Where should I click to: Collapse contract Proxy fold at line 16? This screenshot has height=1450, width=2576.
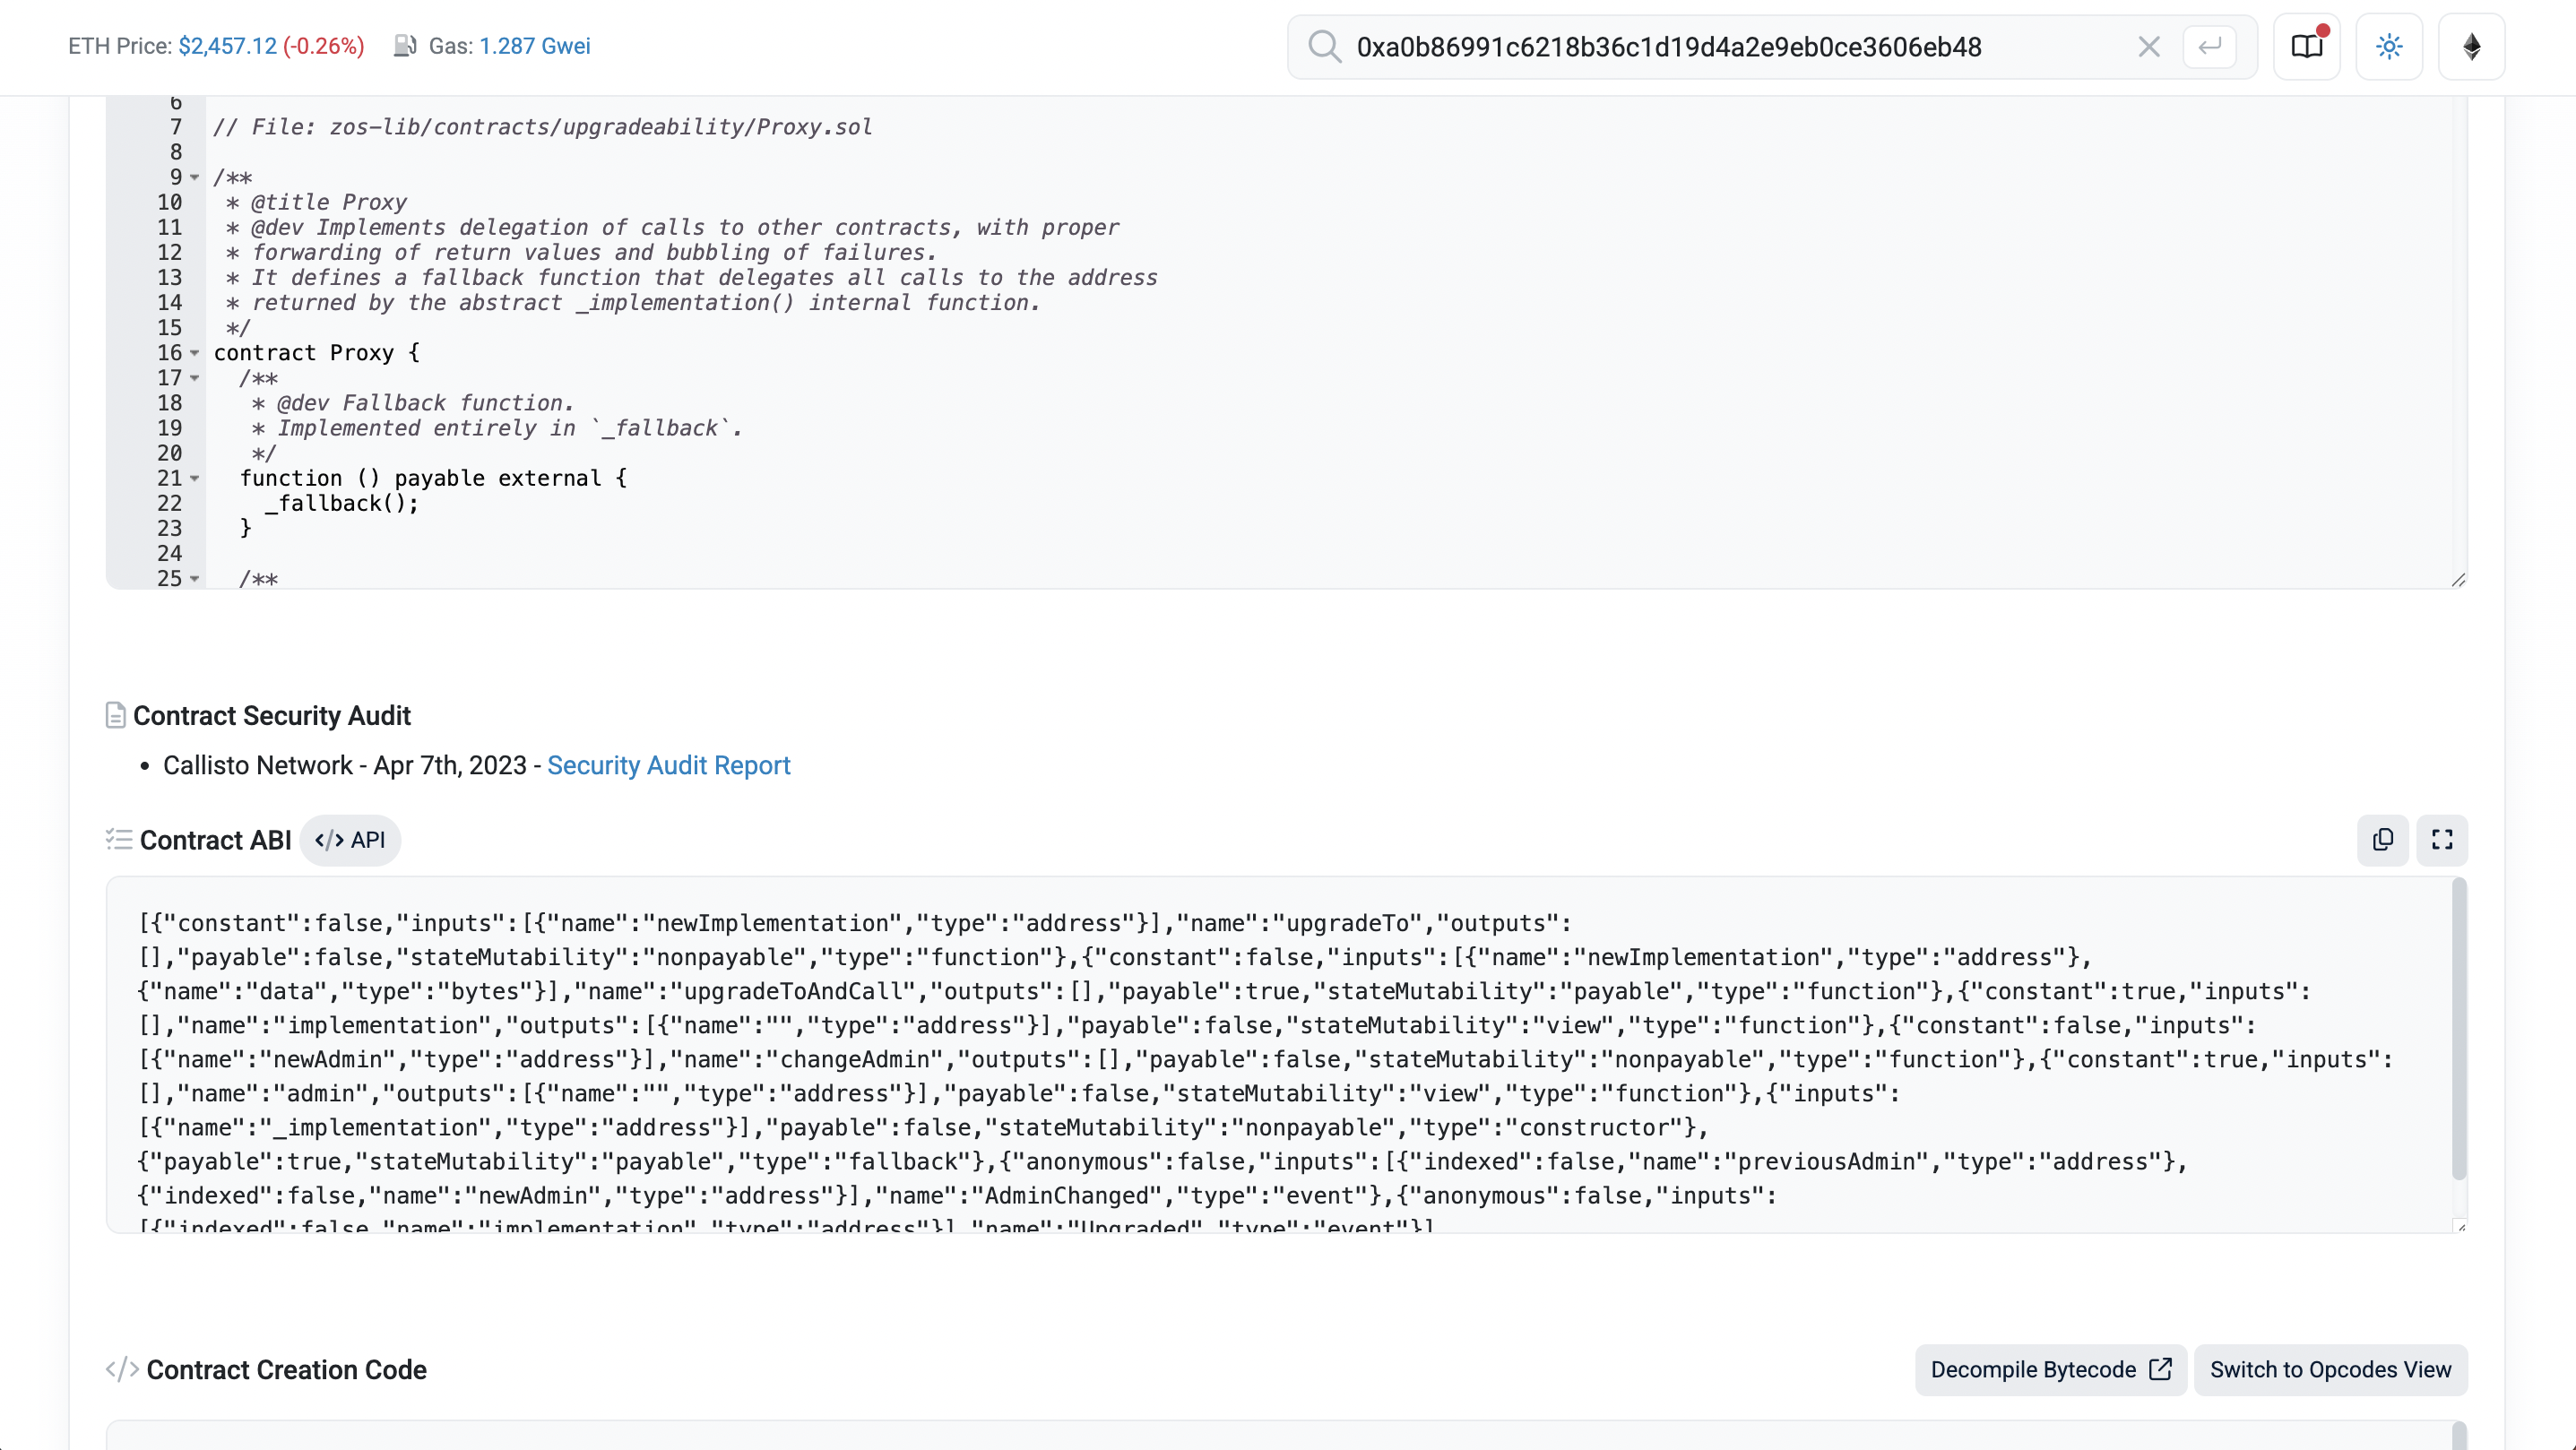click(195, 353)
